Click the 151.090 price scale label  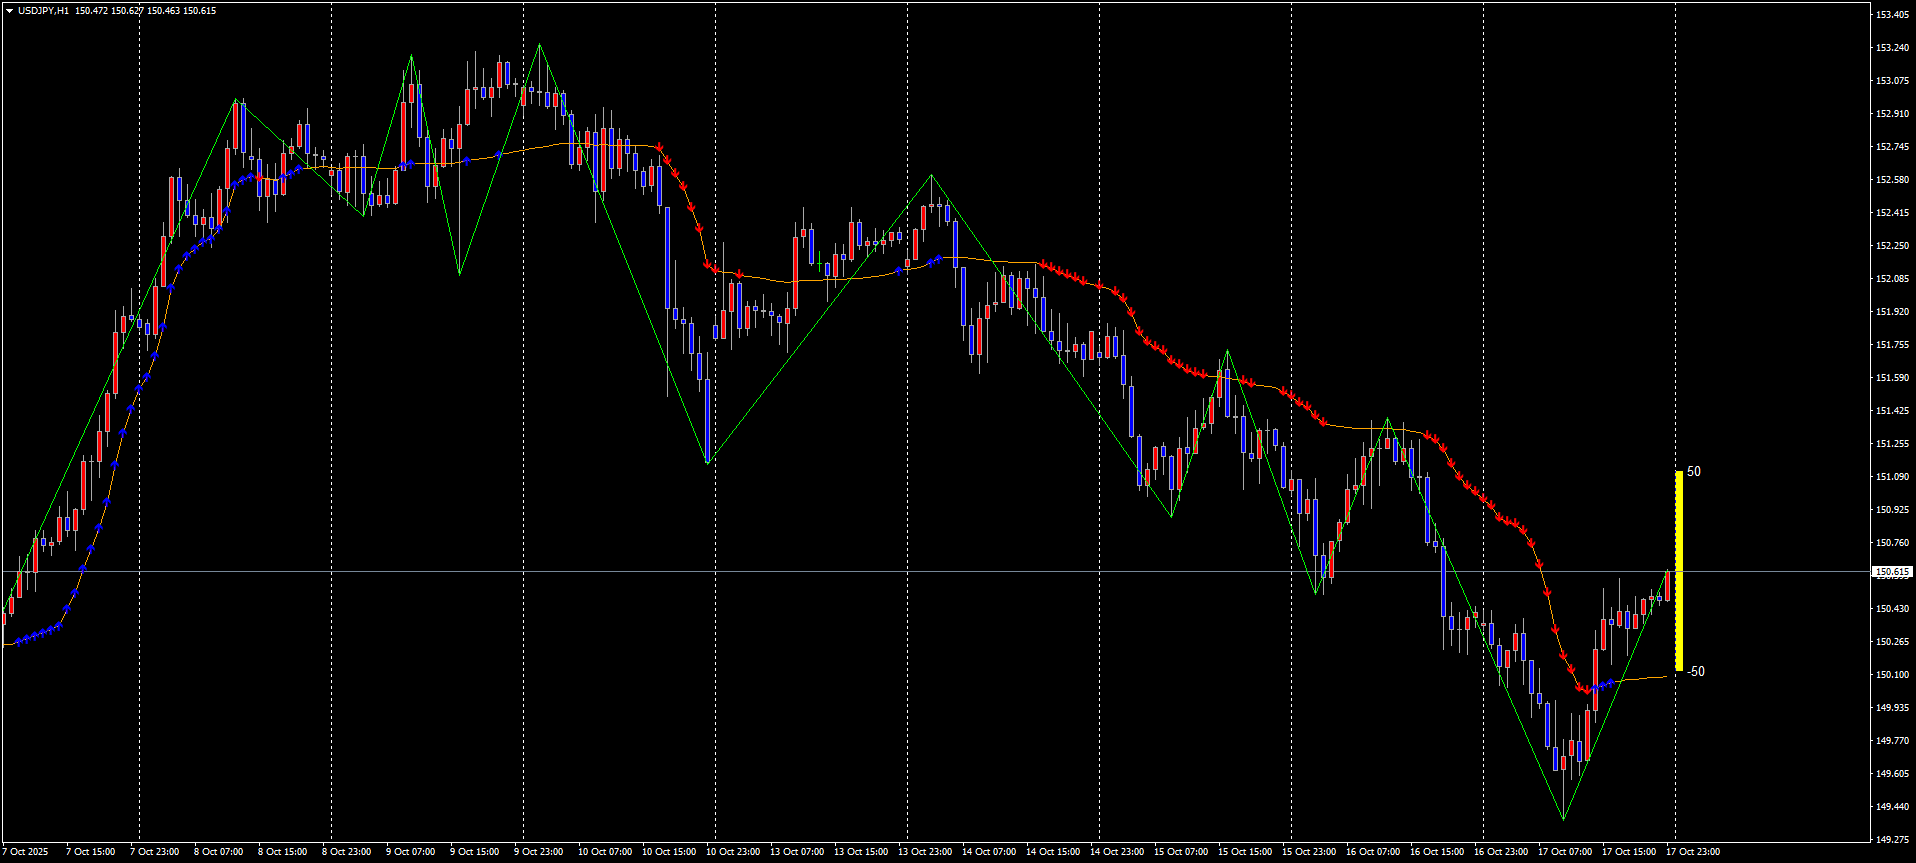[1893, 477]
